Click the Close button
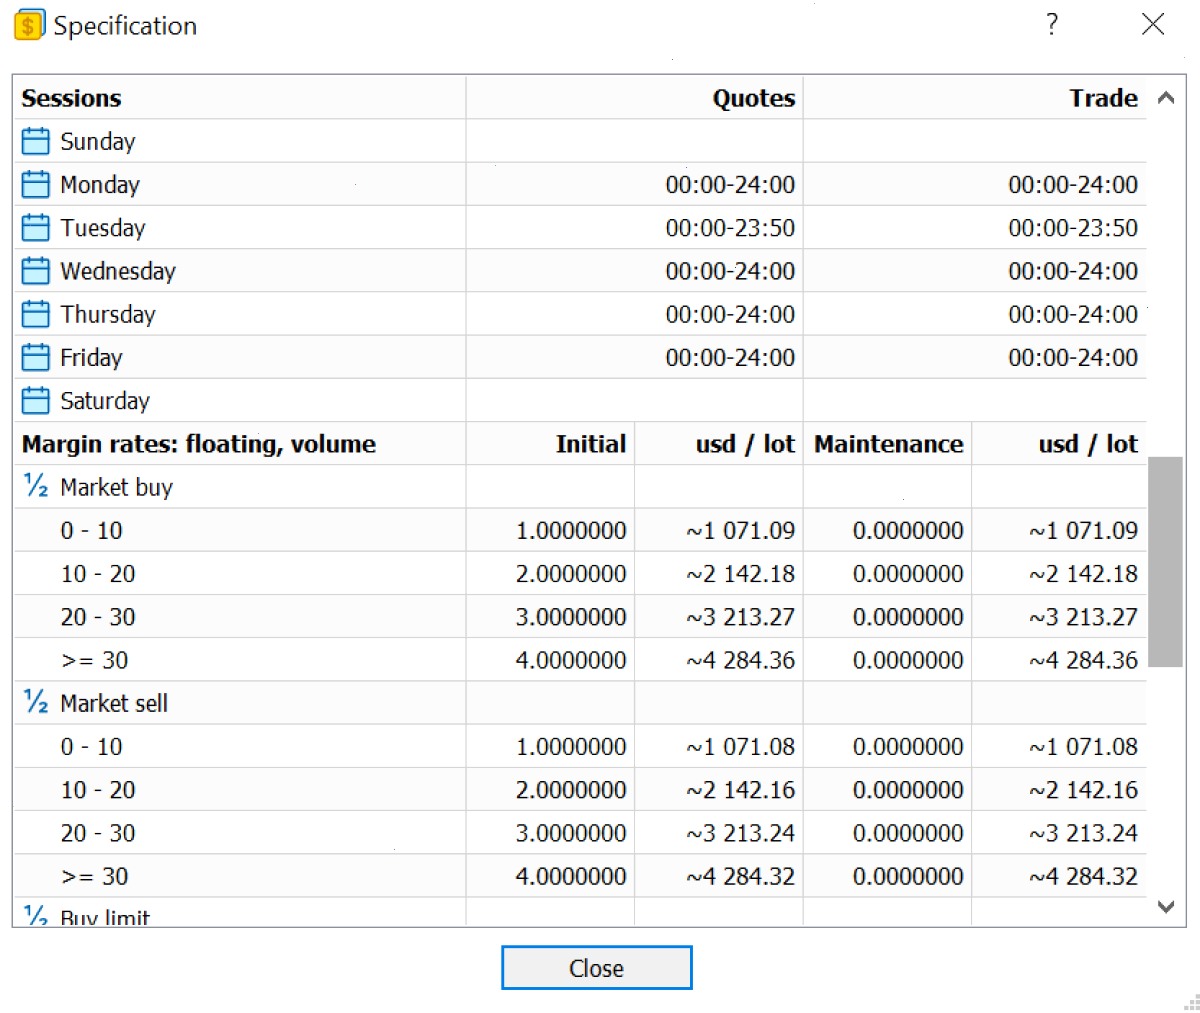Viewport: 1200px width, 1013px height. (596, 968)
